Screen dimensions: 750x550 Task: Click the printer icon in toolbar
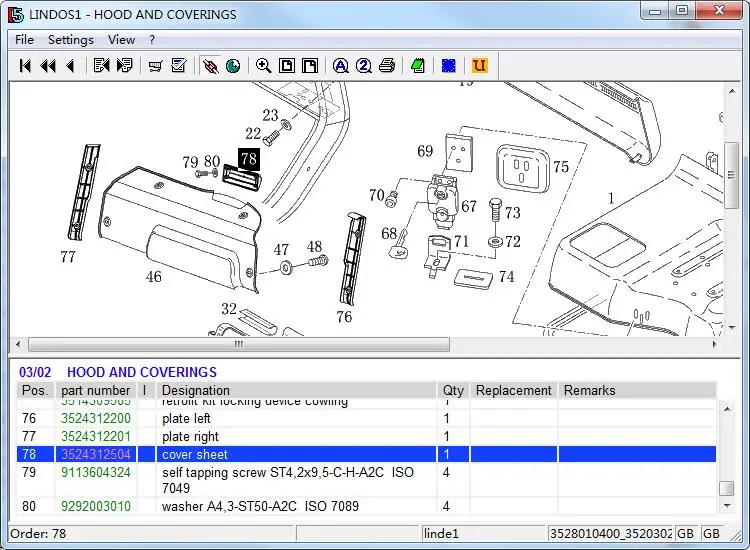tap(387, 66)
